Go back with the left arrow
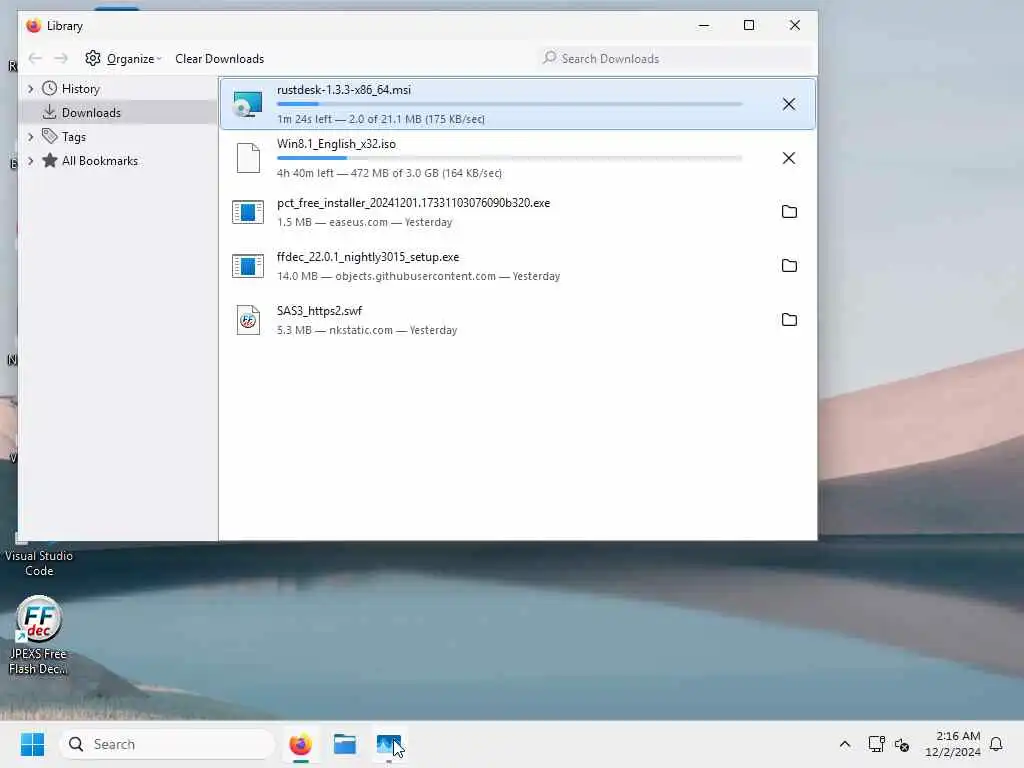1024x768 pixels. click(x=35, y=59)
